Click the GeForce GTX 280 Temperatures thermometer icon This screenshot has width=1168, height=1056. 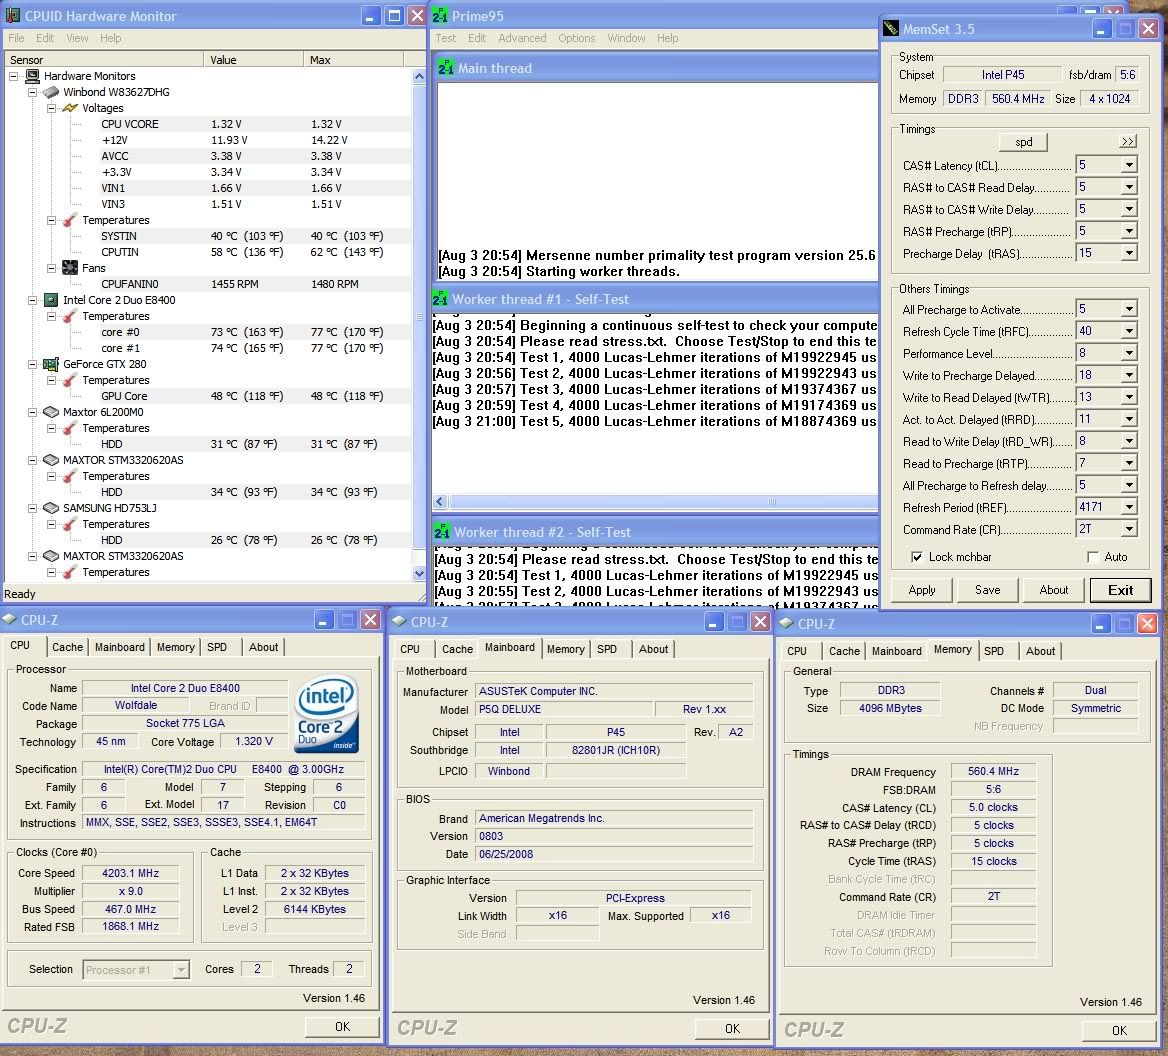[x=70, y=381]
